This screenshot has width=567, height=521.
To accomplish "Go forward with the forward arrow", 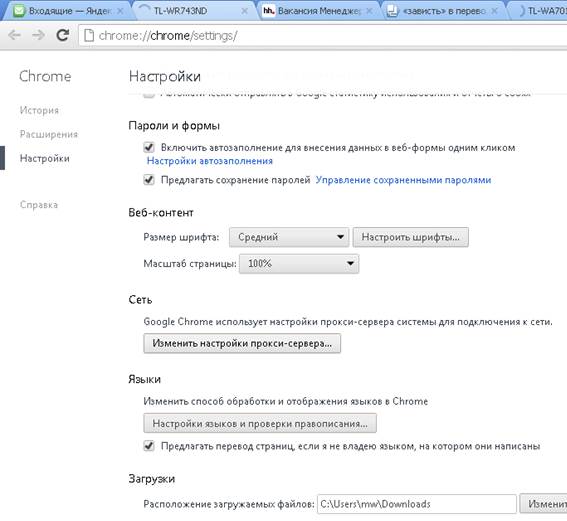I will coord(38,35).
